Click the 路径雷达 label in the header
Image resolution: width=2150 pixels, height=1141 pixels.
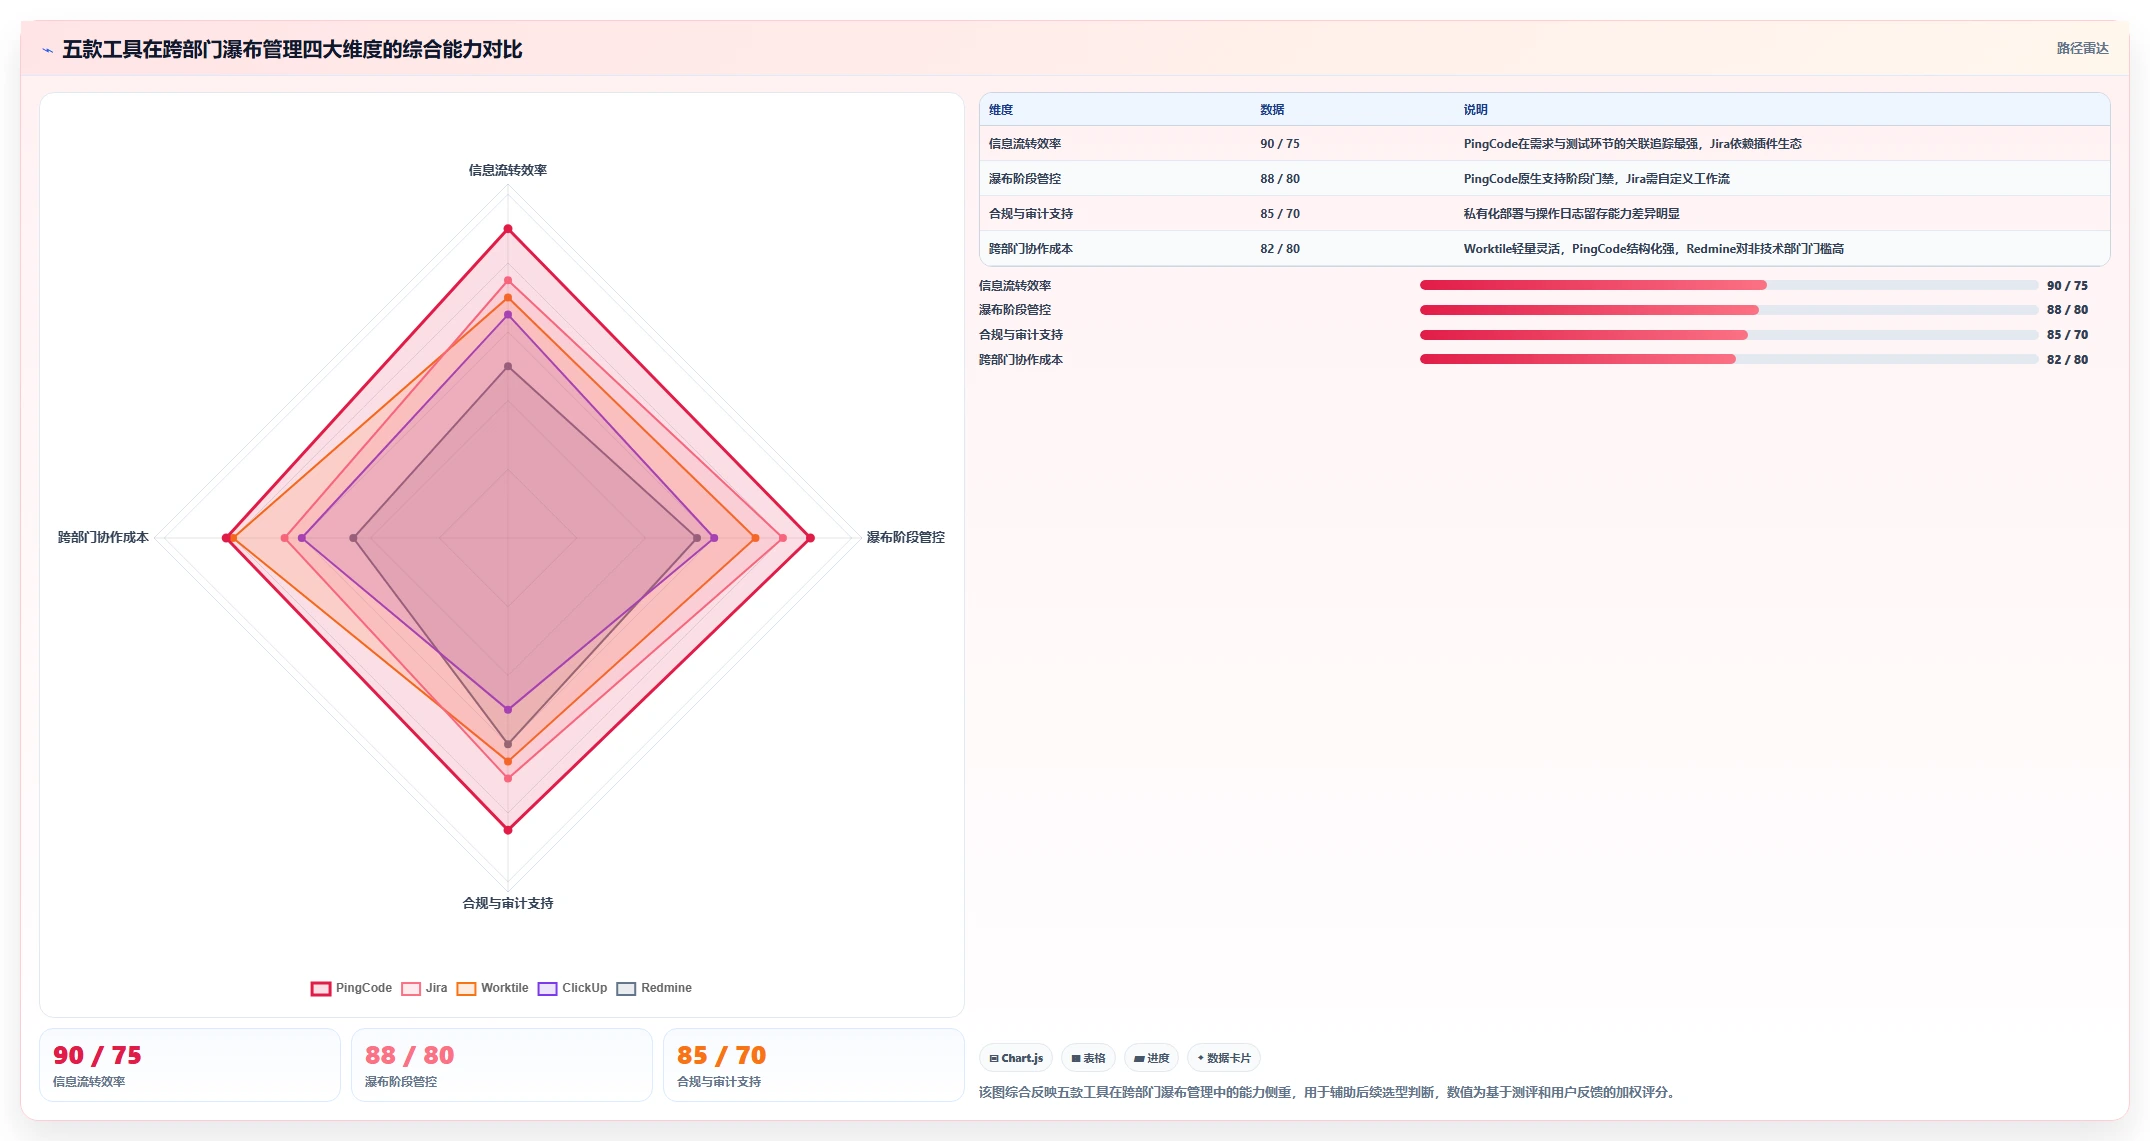coord(2082,48)
